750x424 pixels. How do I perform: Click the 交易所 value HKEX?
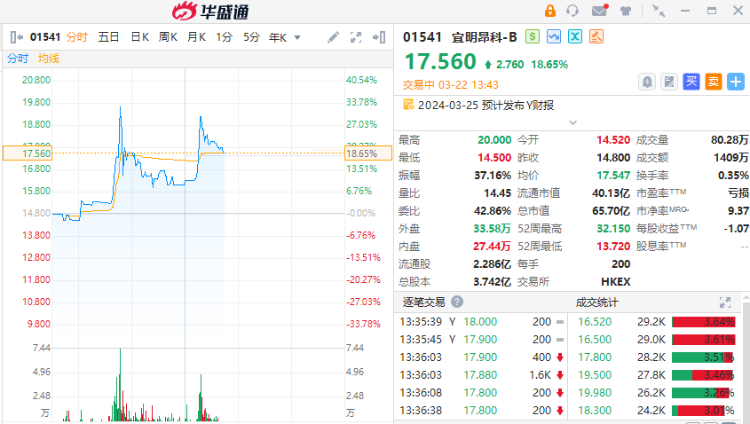616,281
